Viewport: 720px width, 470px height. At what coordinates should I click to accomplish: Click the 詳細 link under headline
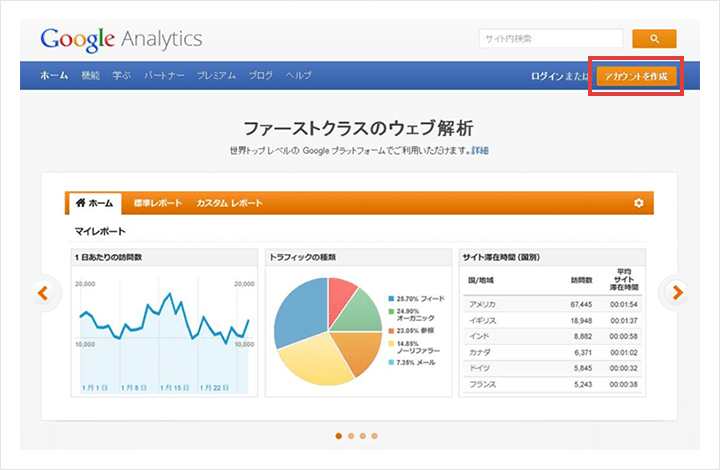tap(480, 151)
